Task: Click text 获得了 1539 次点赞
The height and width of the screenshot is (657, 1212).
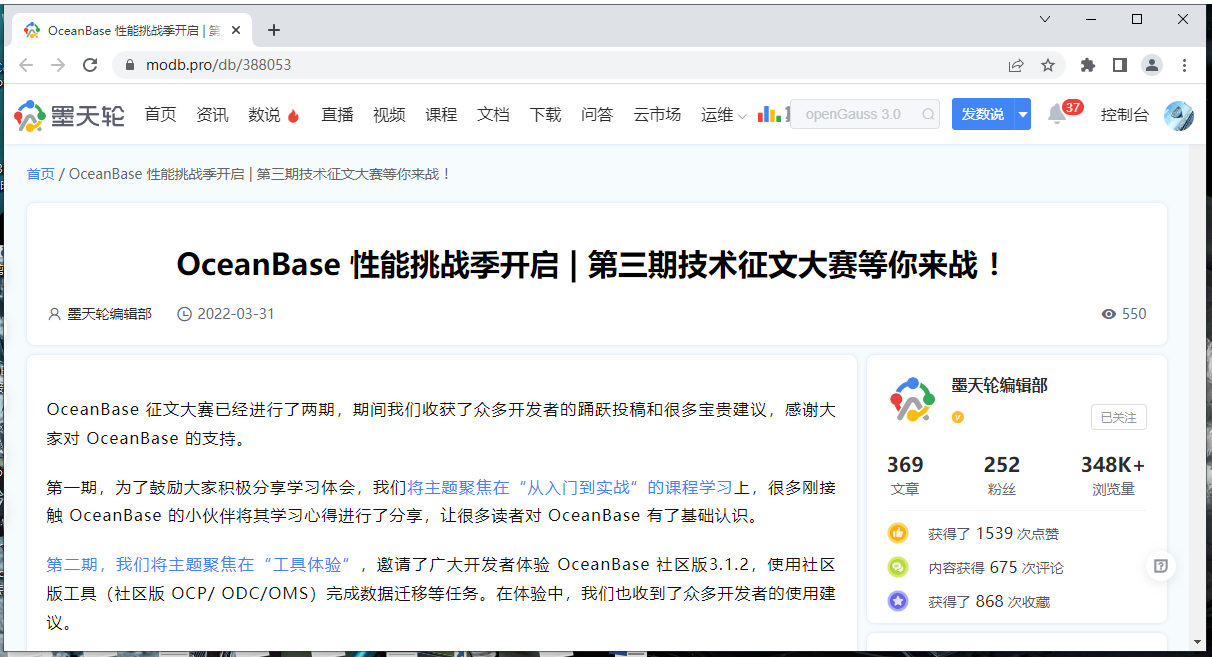Action: click(993, 533)
